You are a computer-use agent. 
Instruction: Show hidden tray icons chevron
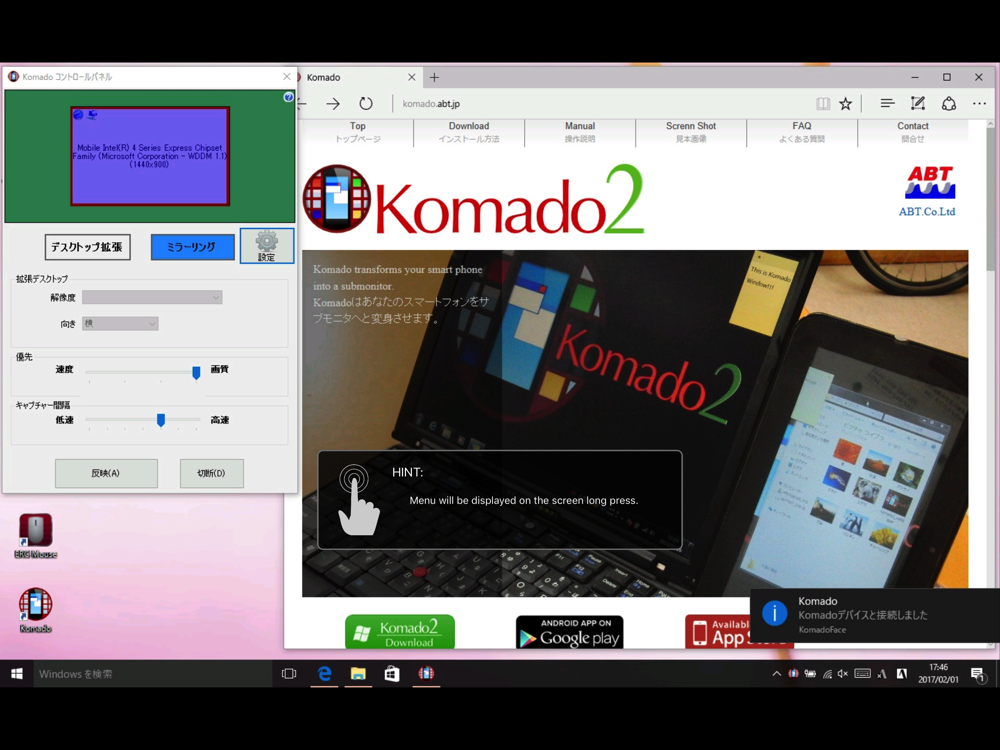(776, 673)
